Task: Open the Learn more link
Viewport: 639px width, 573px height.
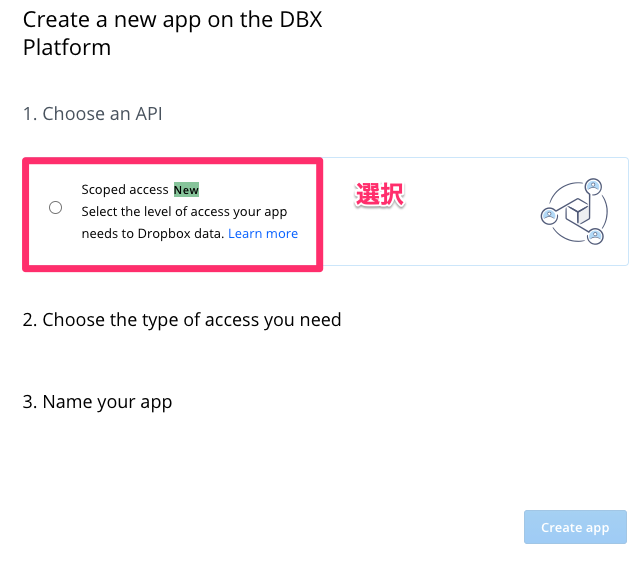Action: point(263,234)
